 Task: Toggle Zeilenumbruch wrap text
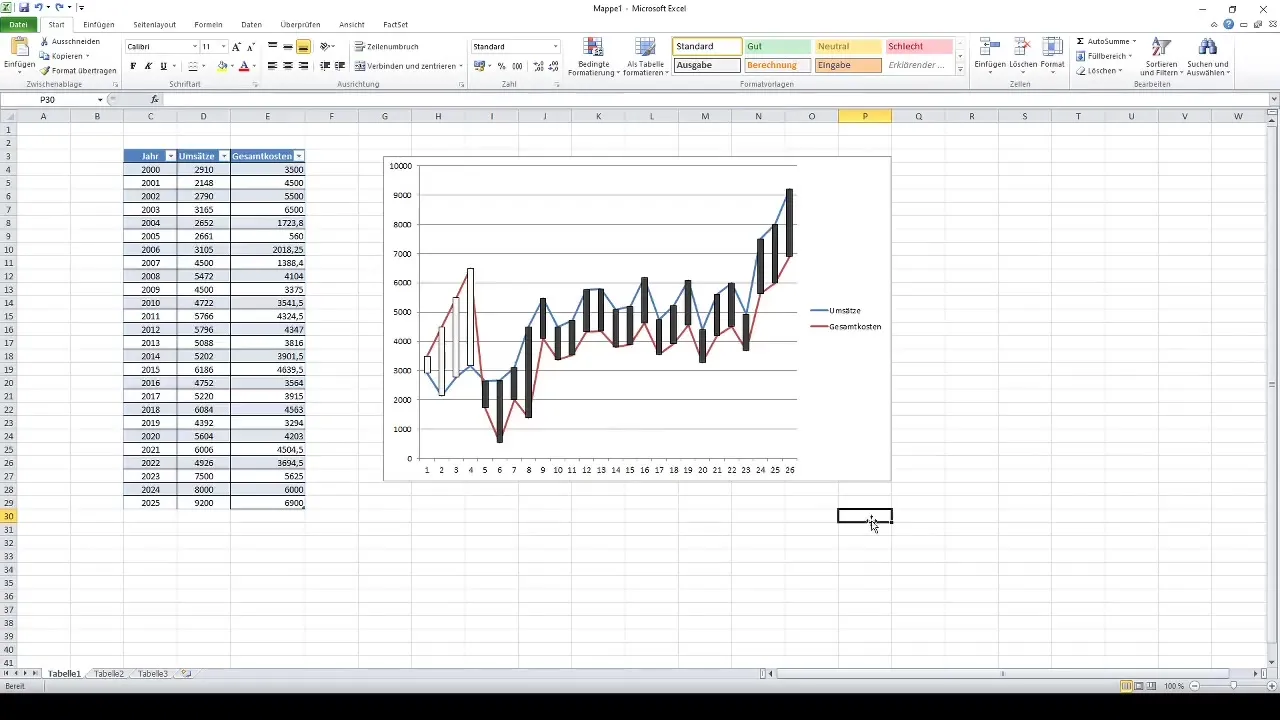point(387,47)
